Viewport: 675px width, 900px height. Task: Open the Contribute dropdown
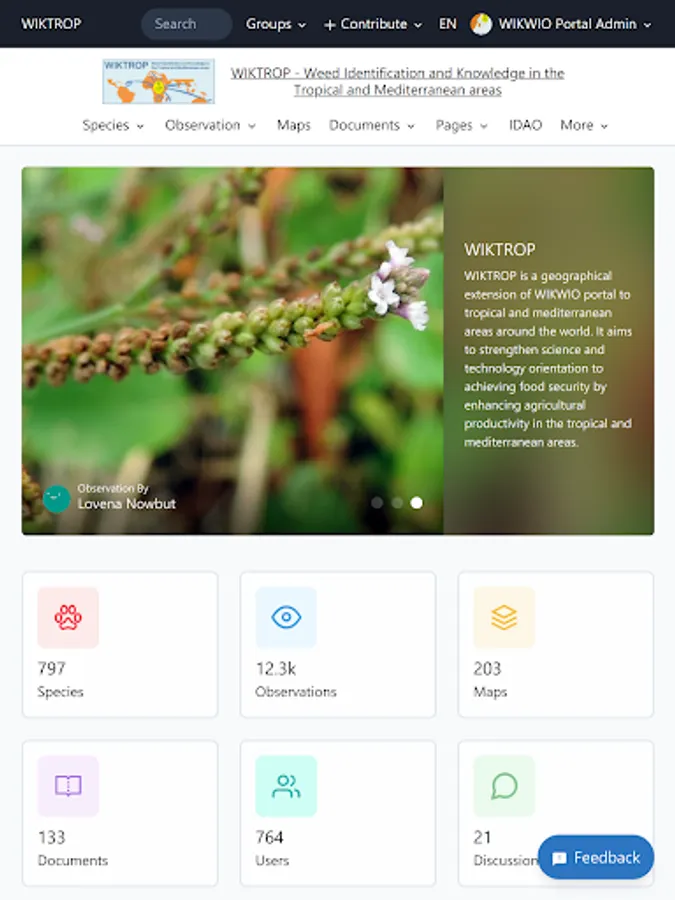tap(373, 24)
